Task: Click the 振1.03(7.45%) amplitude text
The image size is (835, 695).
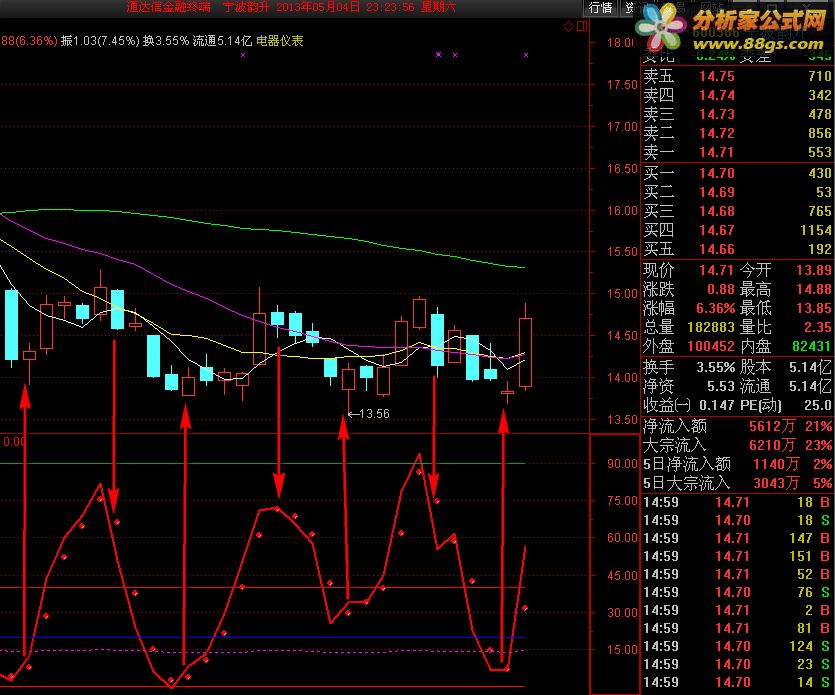Action: pyautogui.click(x=100, y=40)
